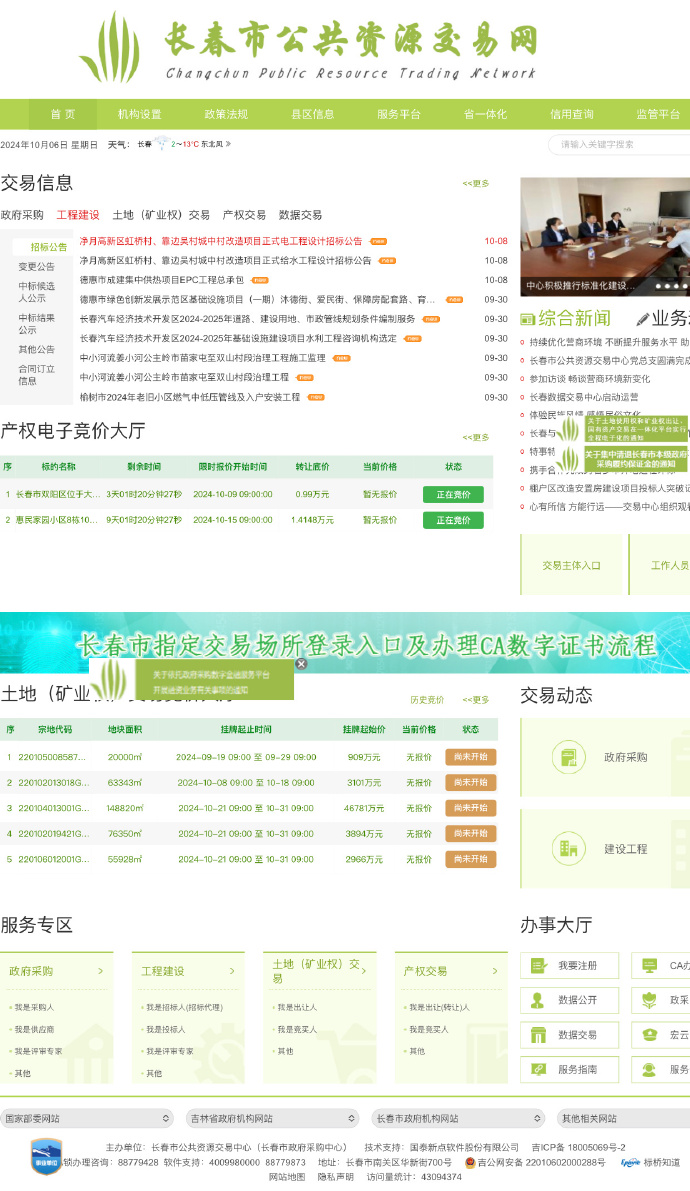The image size is (690, 1191).
Task: Open the 榆树市2024年老旧小区燃气 notice
Action: 190,396
